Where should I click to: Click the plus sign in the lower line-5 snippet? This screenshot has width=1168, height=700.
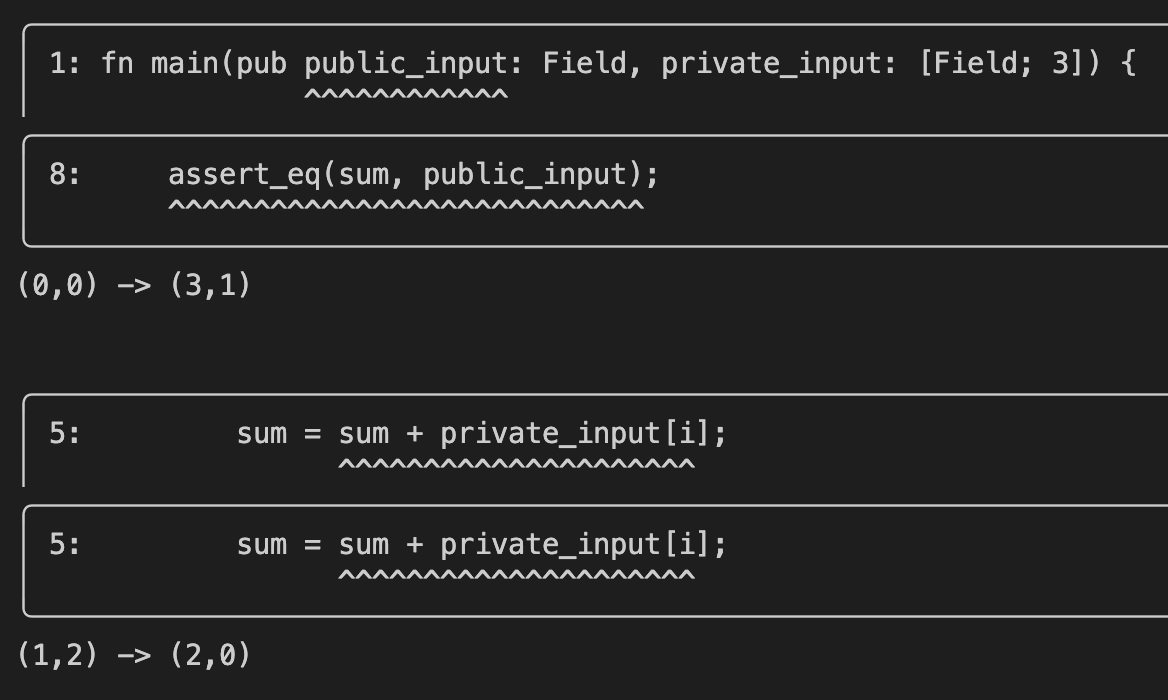click(x=414, y=545)
